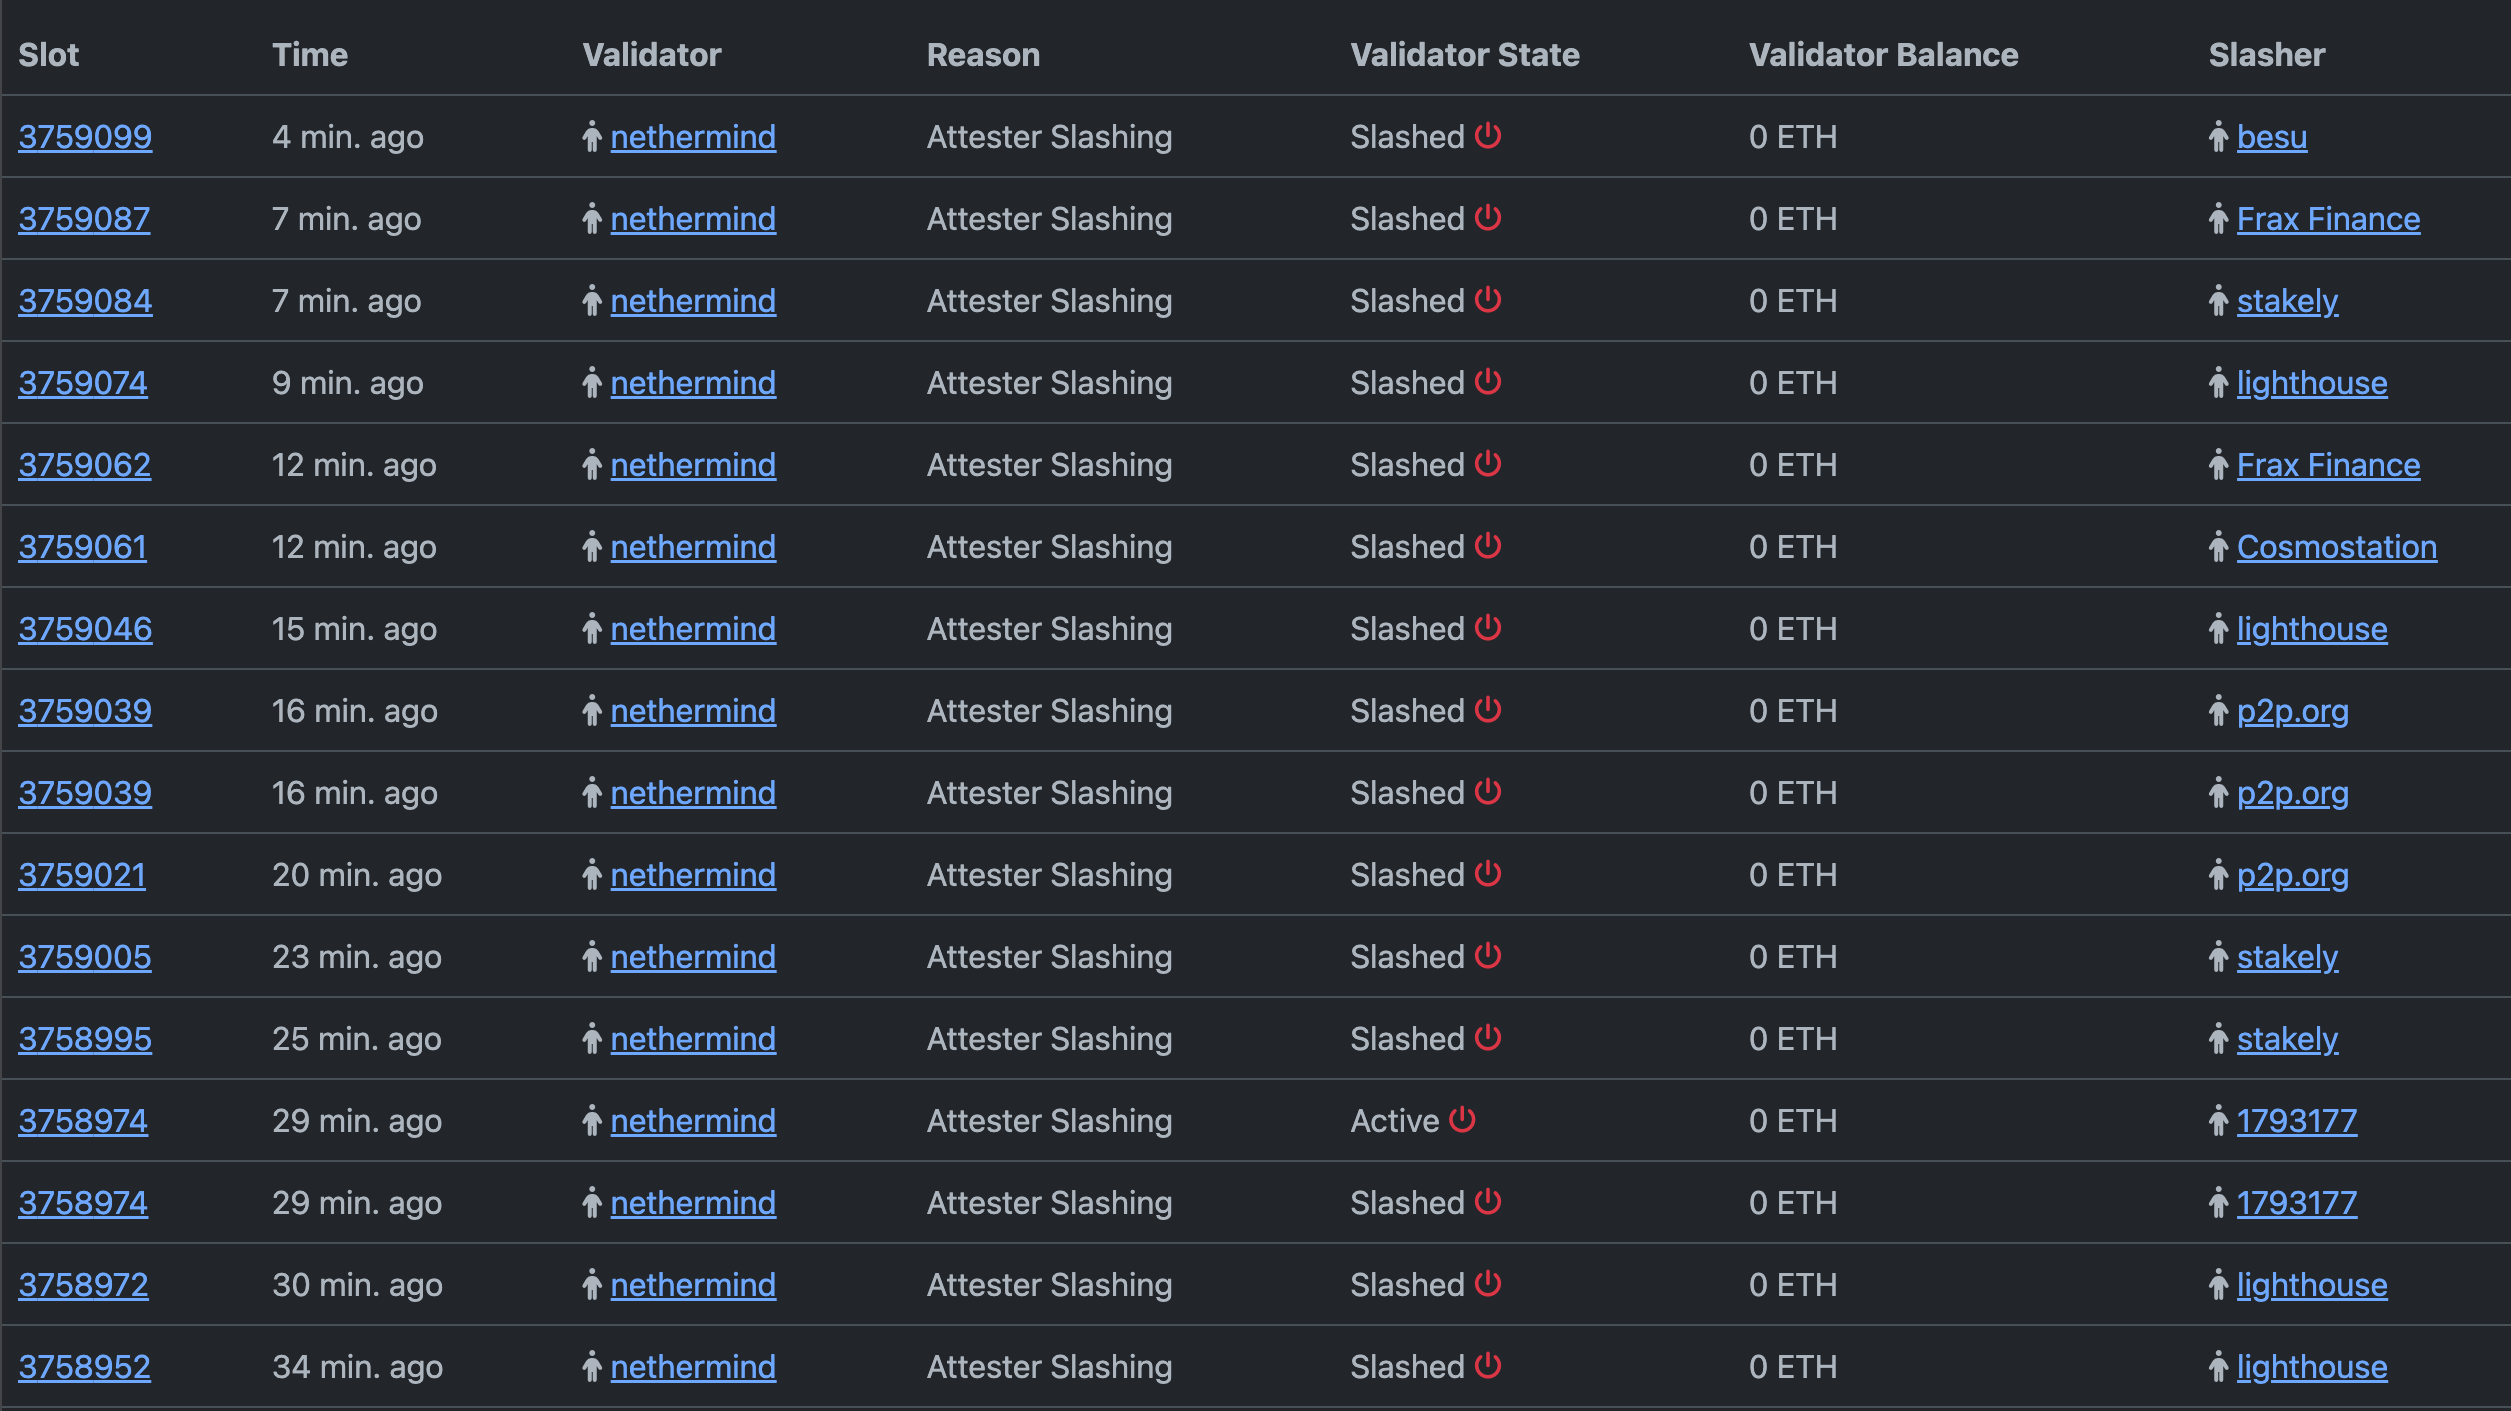
Task: Click the red slashed icon in slot 3759099 row
Action: pyautogui.click(x=1487, y=136)
